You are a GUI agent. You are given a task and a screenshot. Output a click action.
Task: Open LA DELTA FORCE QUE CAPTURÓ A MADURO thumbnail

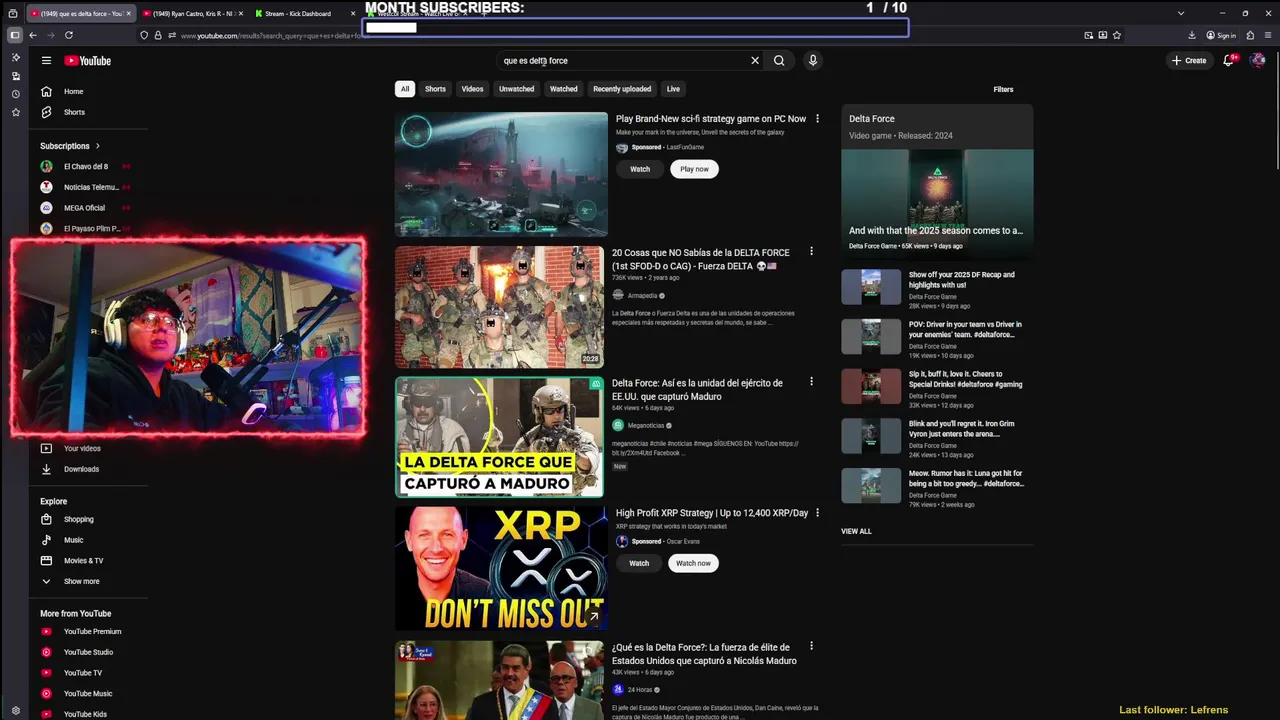click(499, 437)
